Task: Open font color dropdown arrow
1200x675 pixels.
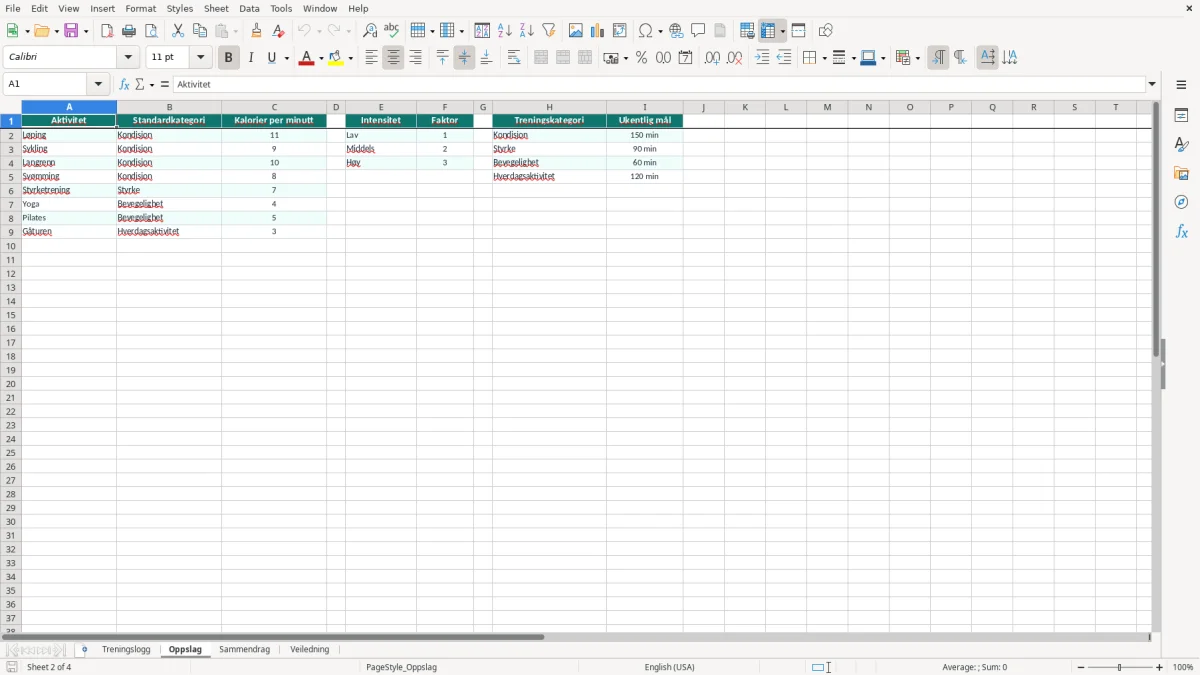Action: 321,59
